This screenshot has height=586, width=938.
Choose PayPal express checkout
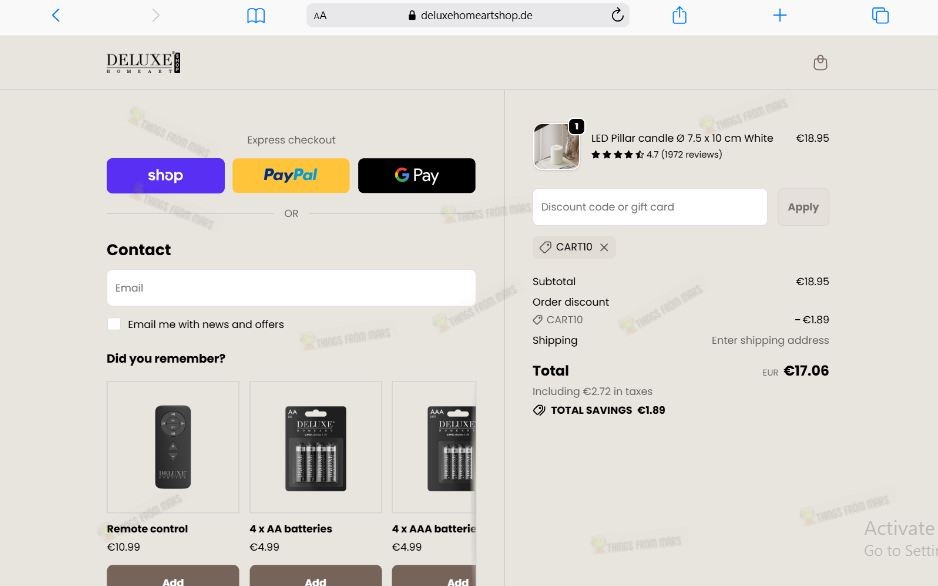tap(291, 175)
